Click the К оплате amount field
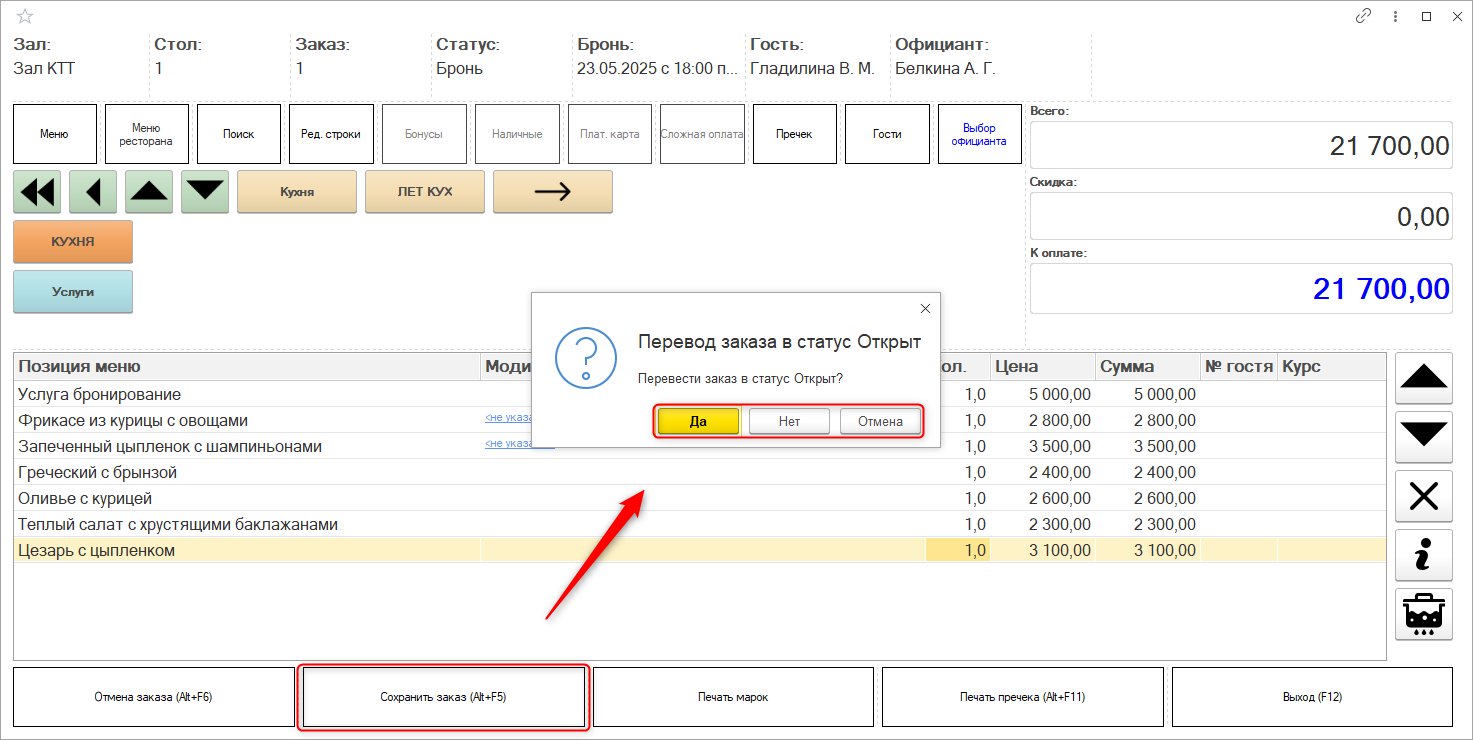Viewport: 1473px width, 740px height. pyautogui.click(x=1240, y=289)
